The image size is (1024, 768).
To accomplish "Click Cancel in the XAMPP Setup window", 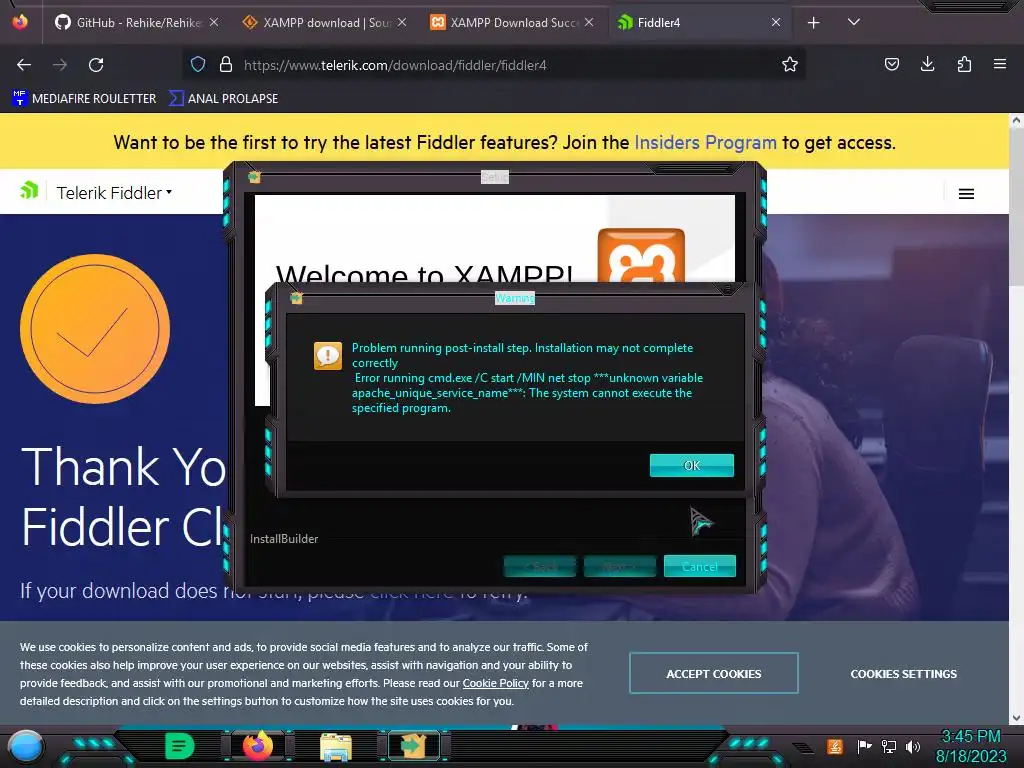I will [699, 566].
